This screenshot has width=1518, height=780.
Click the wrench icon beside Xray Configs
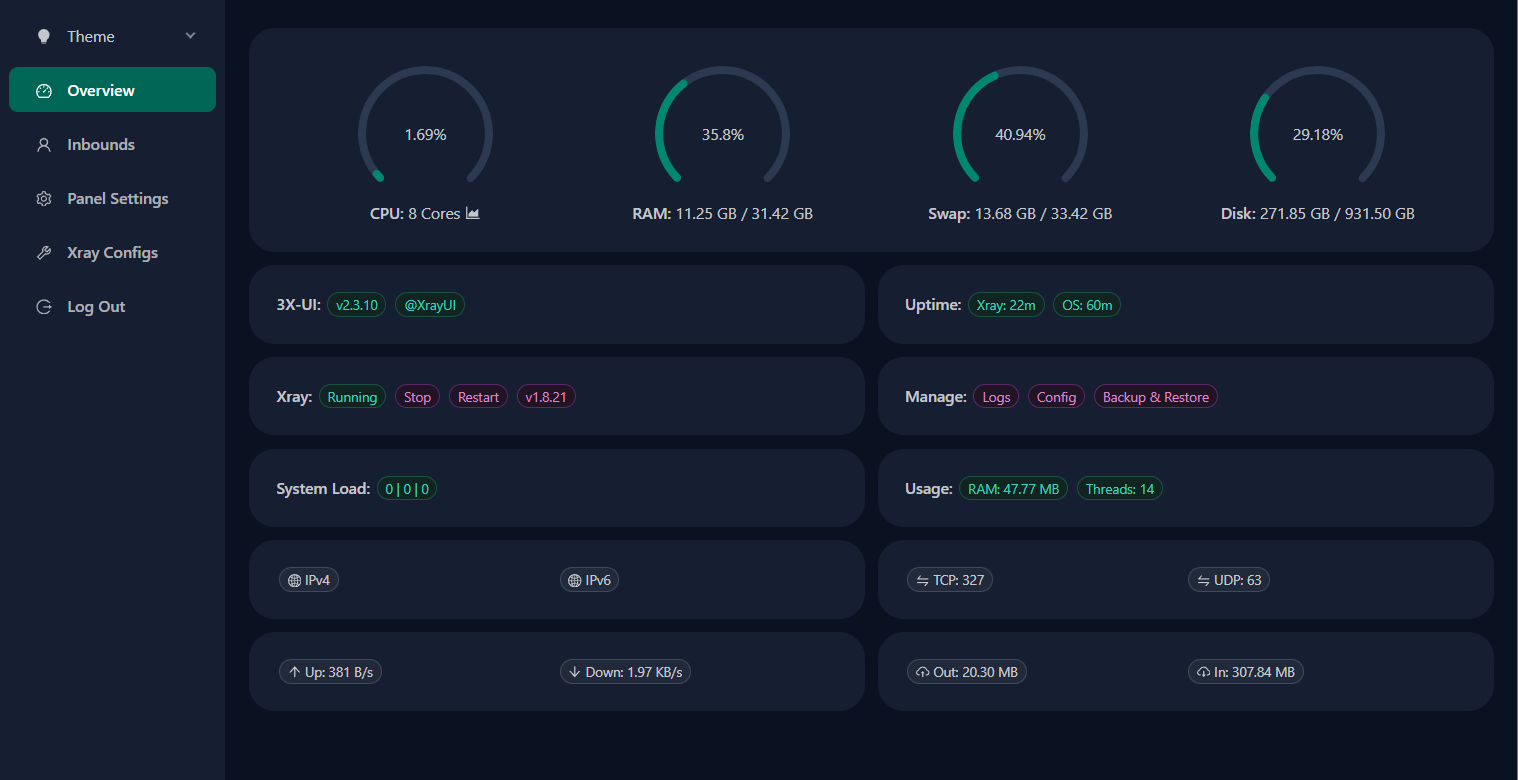[x=43, y=253]
